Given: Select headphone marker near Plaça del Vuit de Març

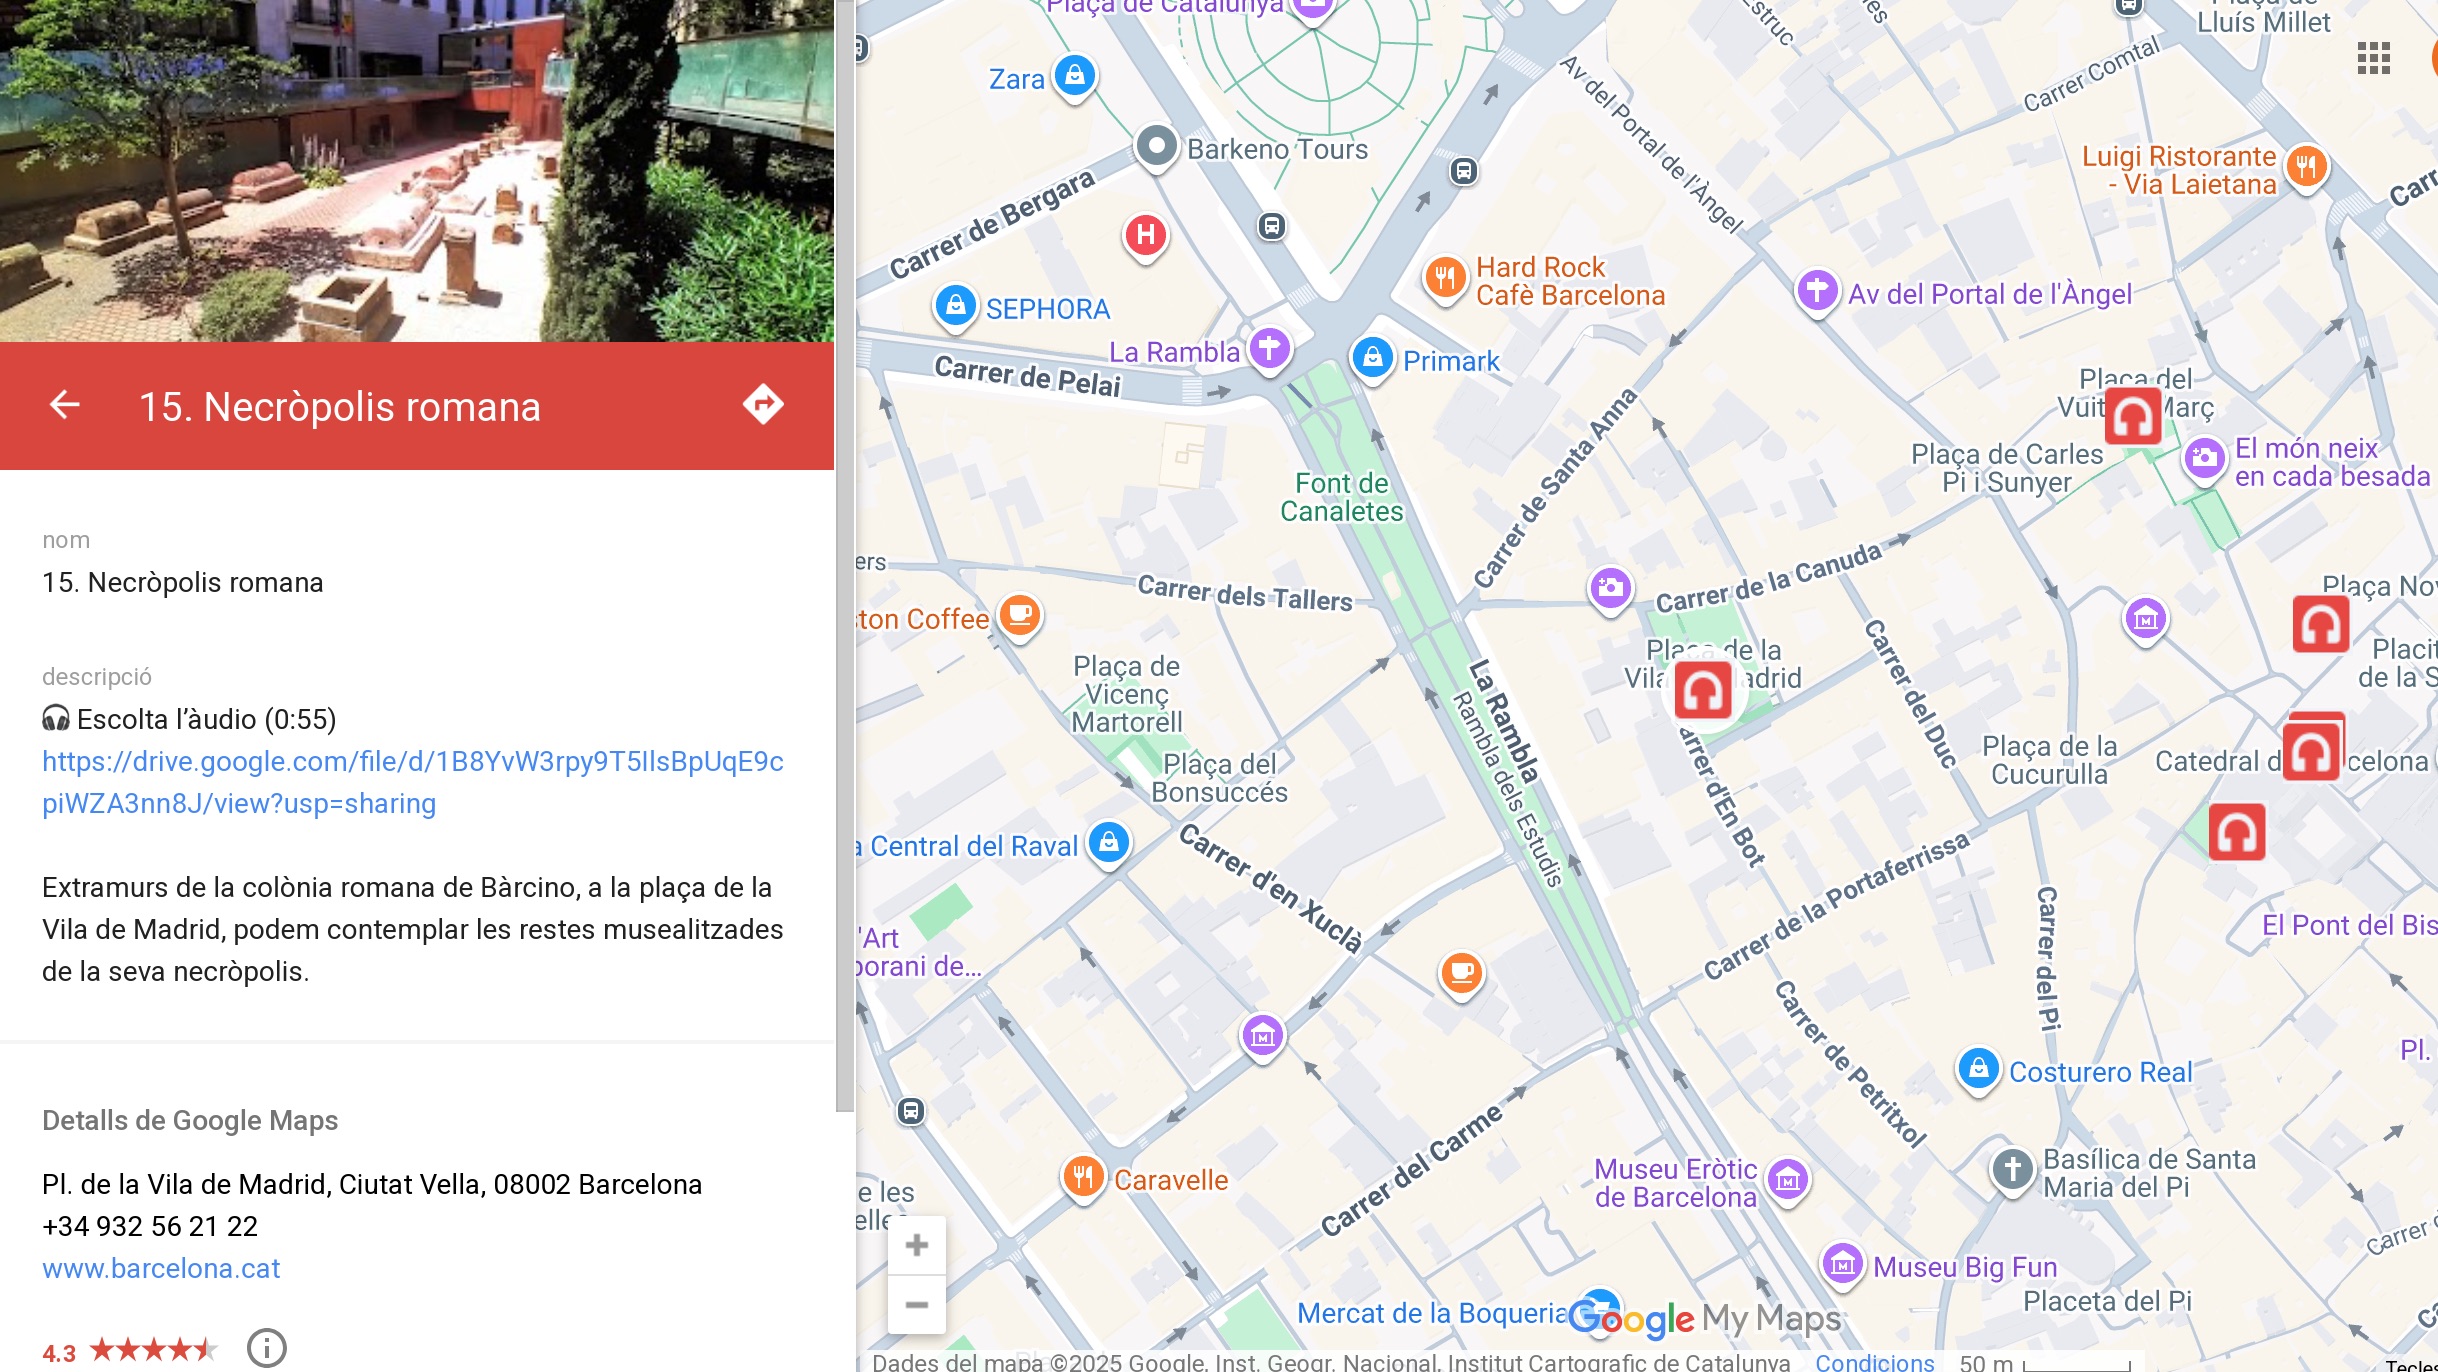Looking at the screenshot, I should (x=2132, y=416).
